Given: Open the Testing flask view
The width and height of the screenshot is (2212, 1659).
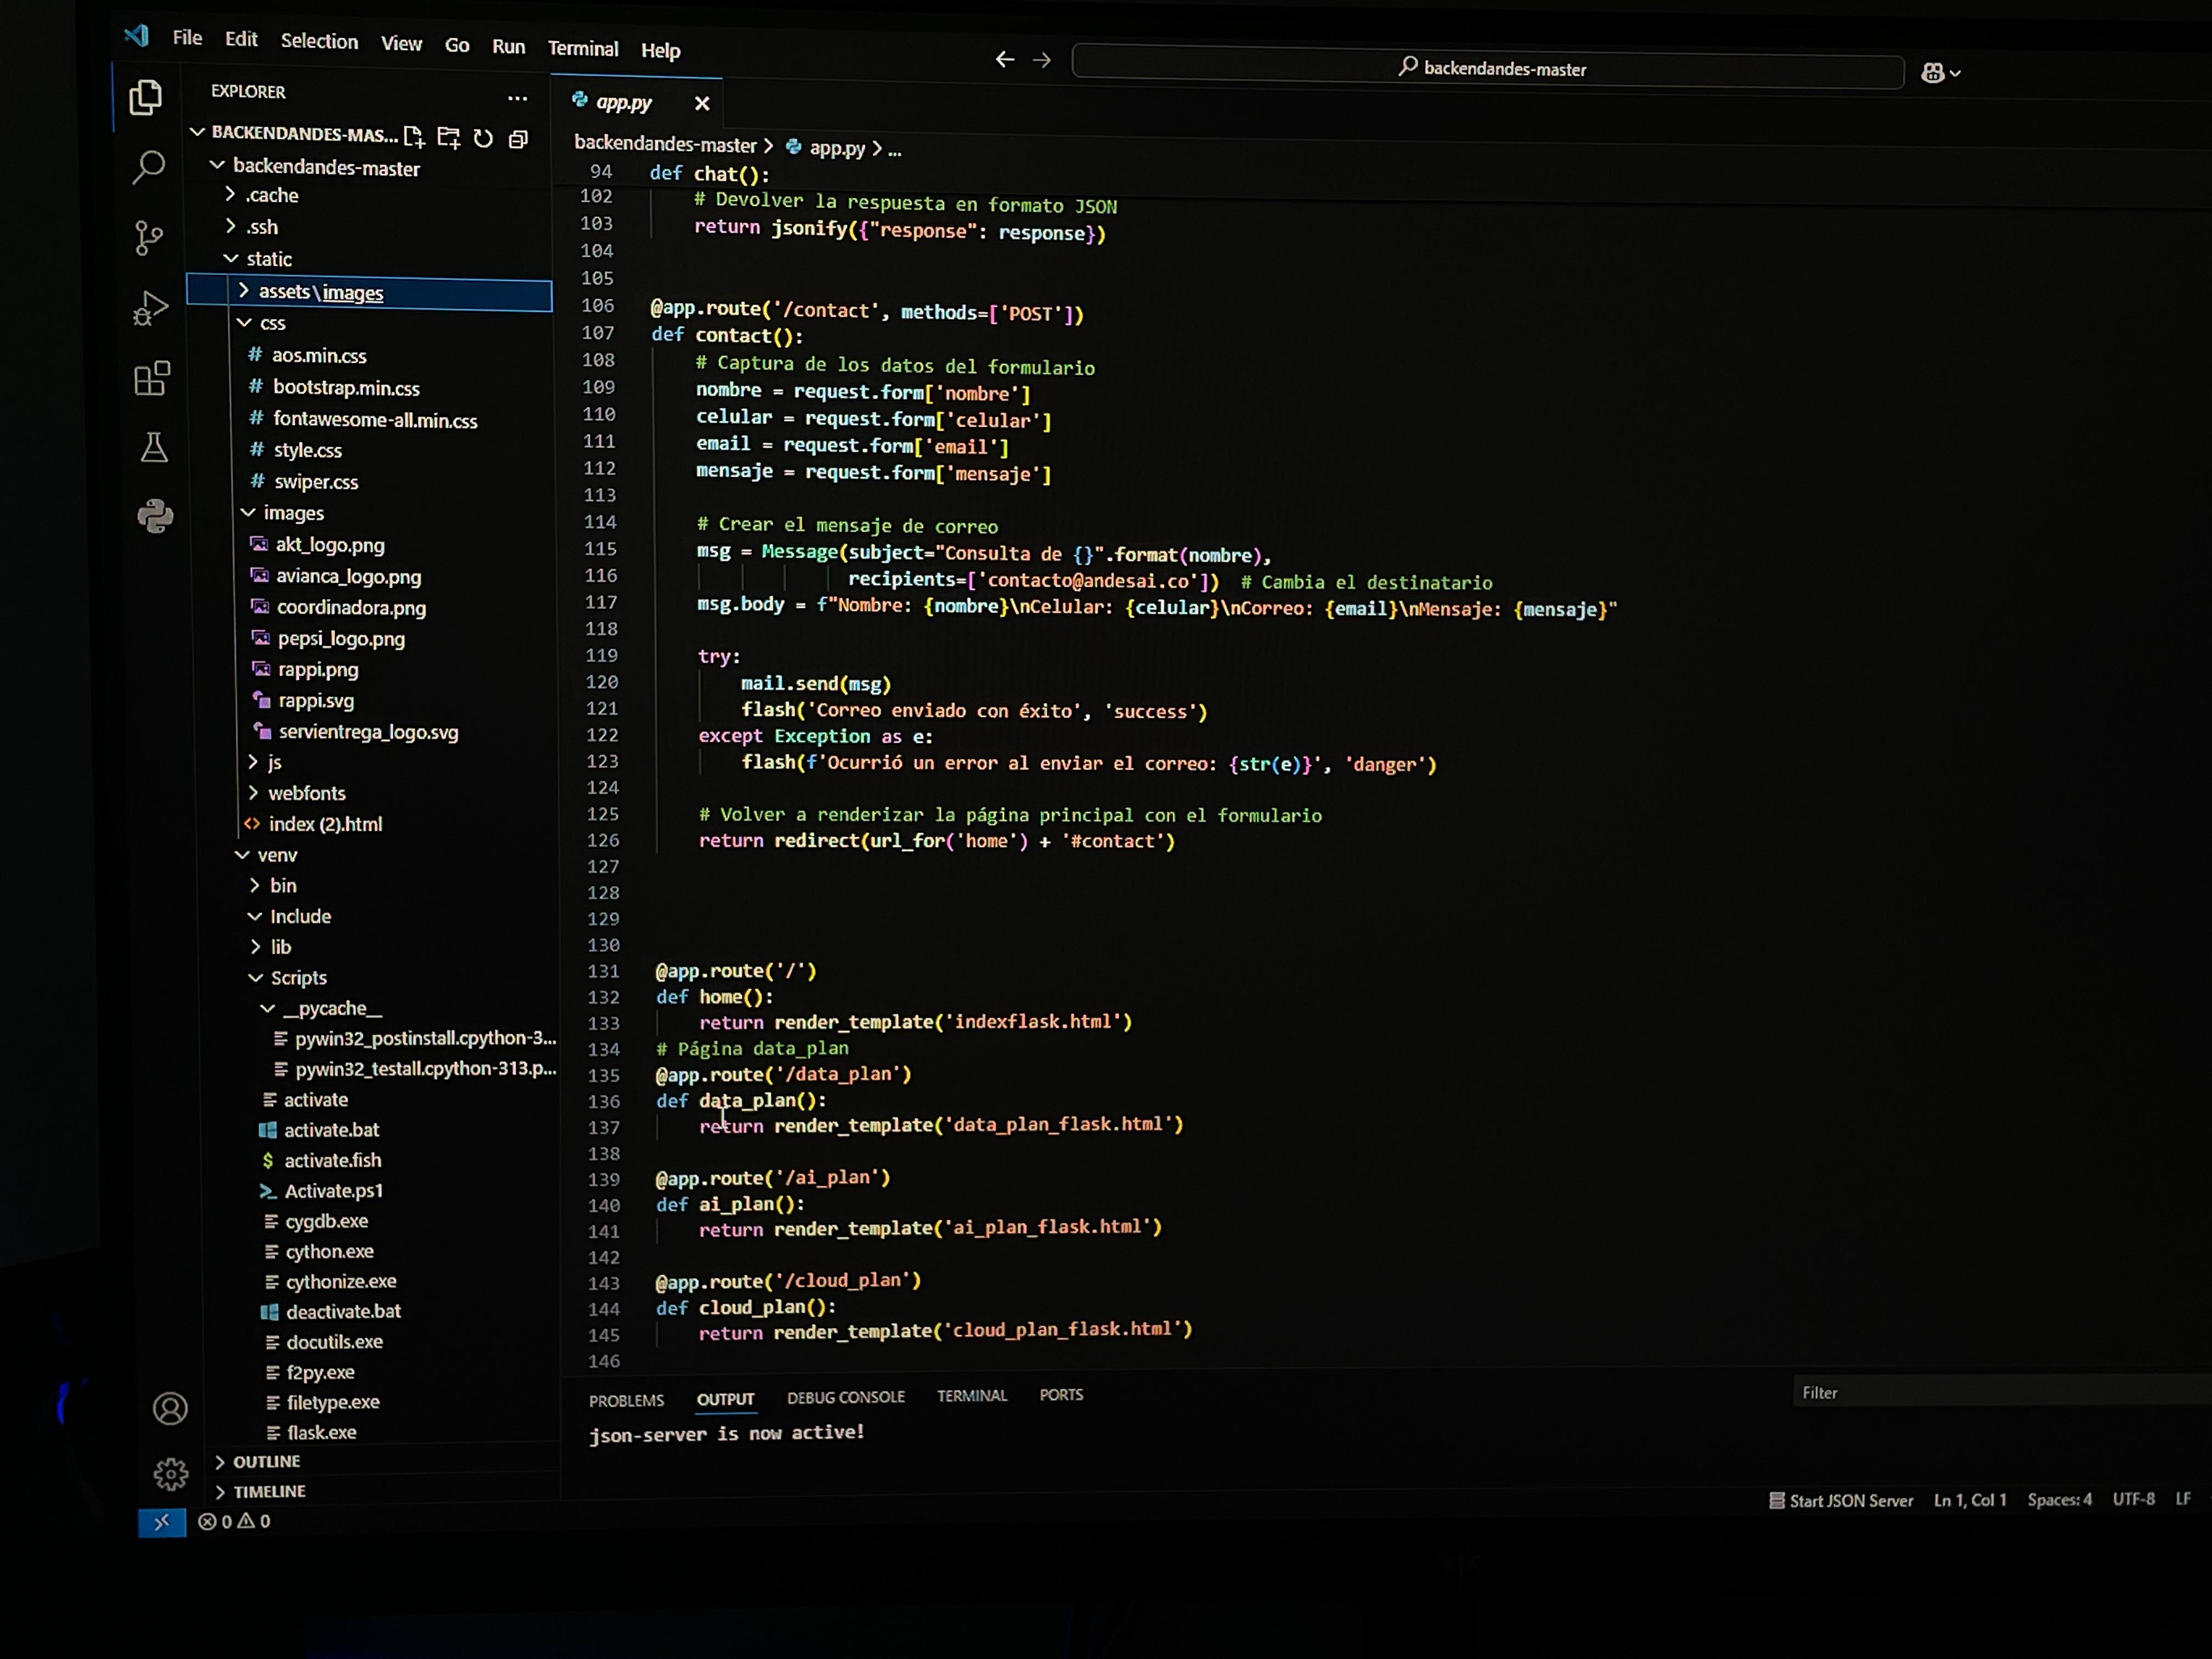Looking at the screenshot, I should (x=154, y=447).
